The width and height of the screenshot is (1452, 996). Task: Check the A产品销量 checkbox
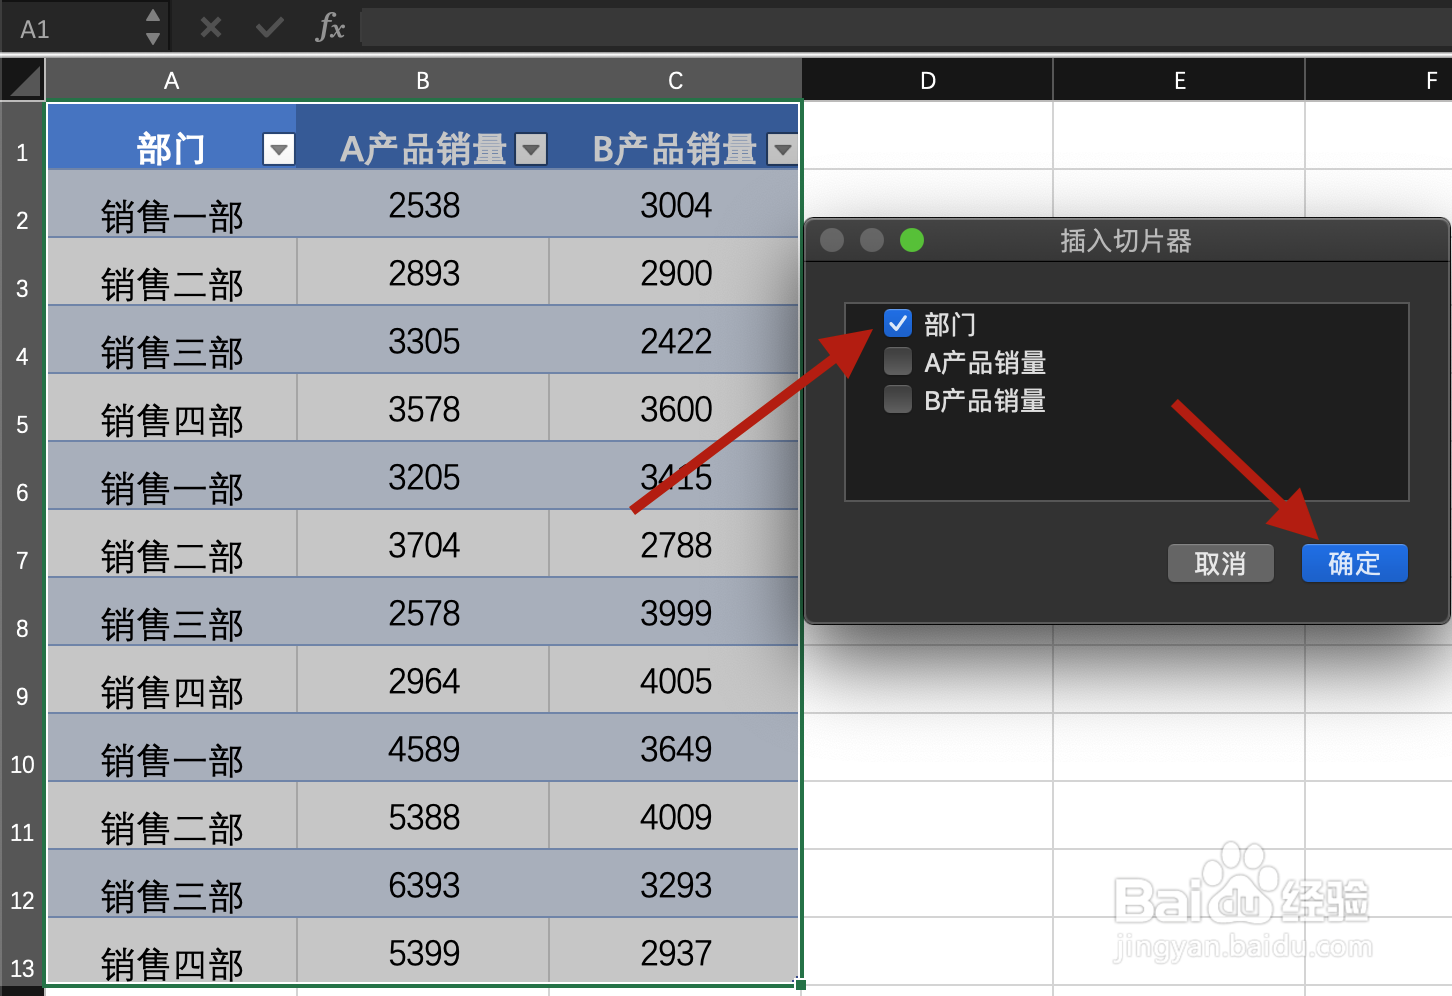[x=898, y=361]
